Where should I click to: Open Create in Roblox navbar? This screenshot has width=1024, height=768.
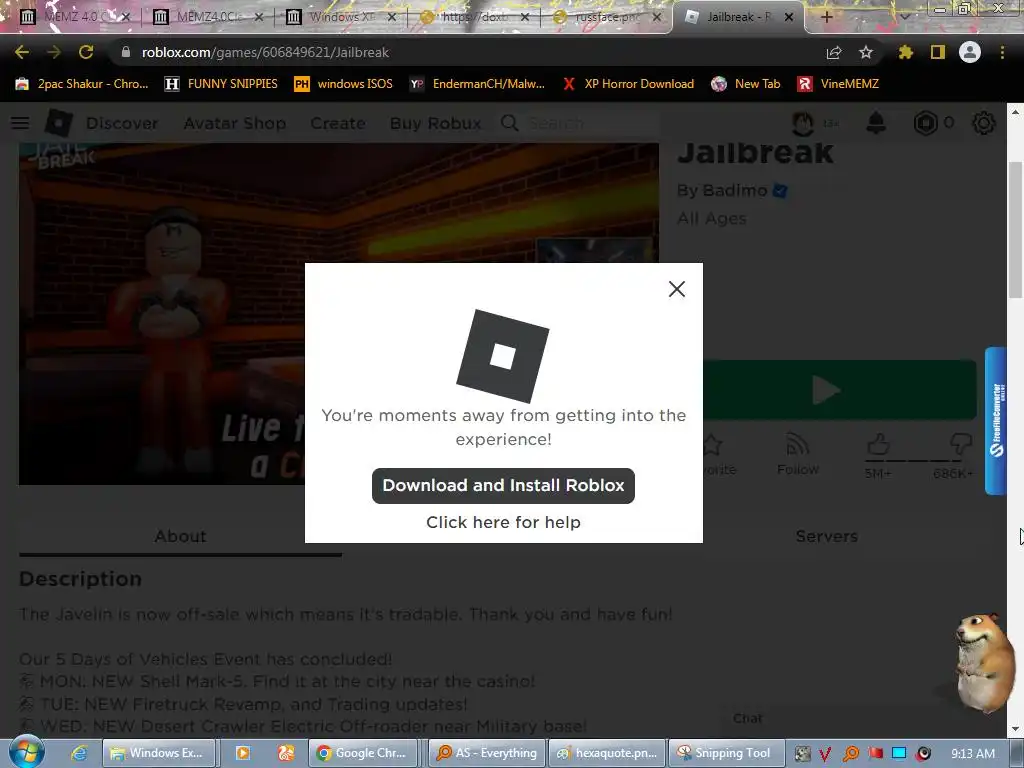(338, 123)
